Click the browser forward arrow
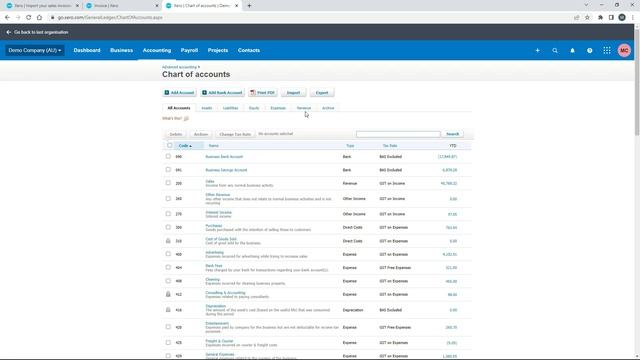 pos(18,18)
